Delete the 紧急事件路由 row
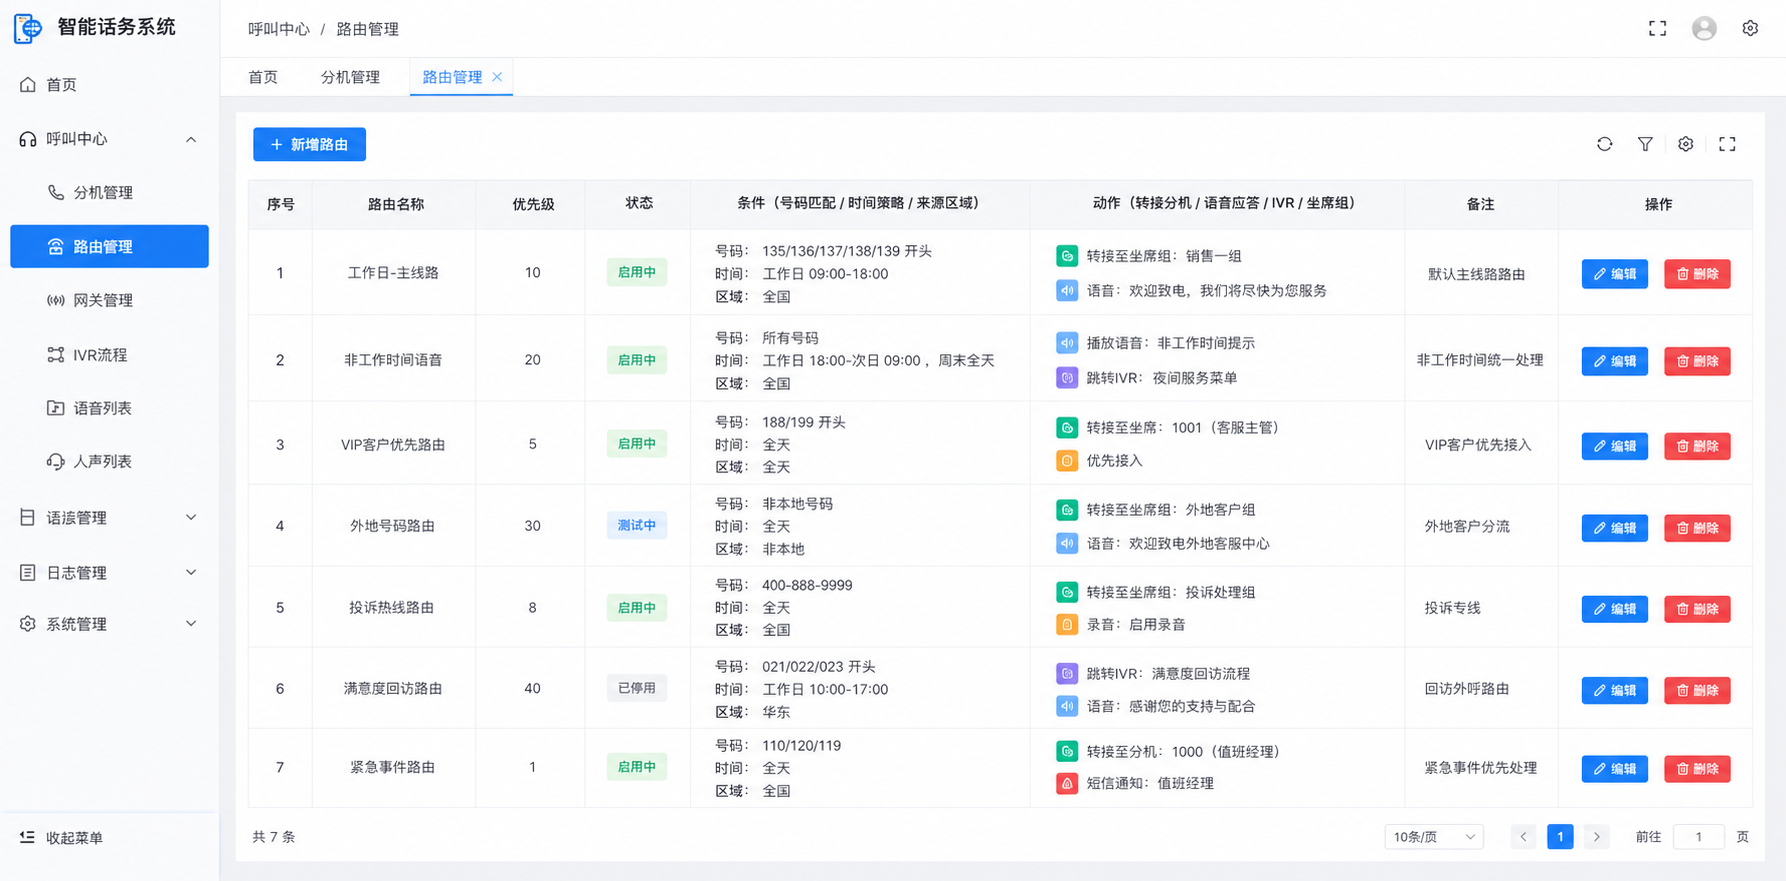Image resolution: width=1786 pixels, height=881 pixels. (1697, 769)
